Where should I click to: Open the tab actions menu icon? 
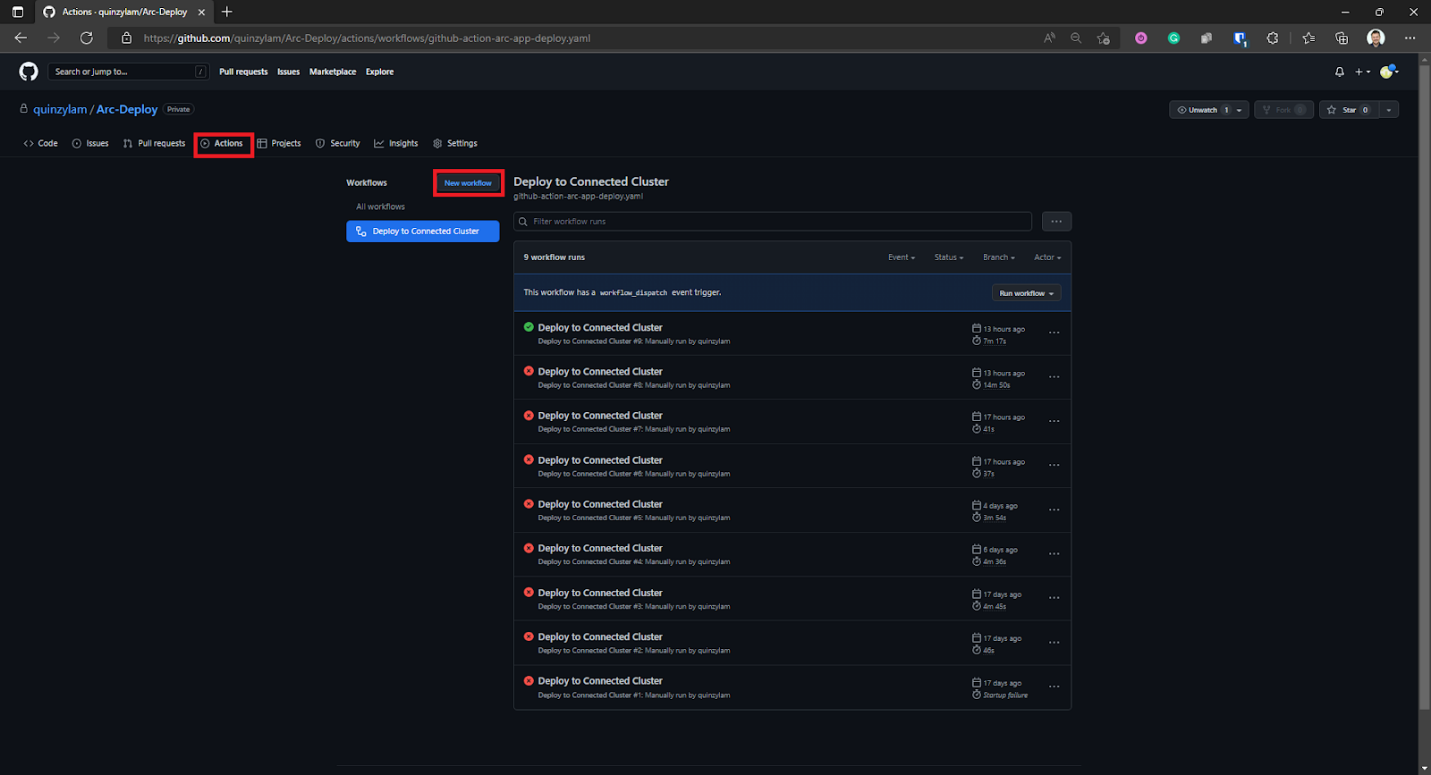17,12
